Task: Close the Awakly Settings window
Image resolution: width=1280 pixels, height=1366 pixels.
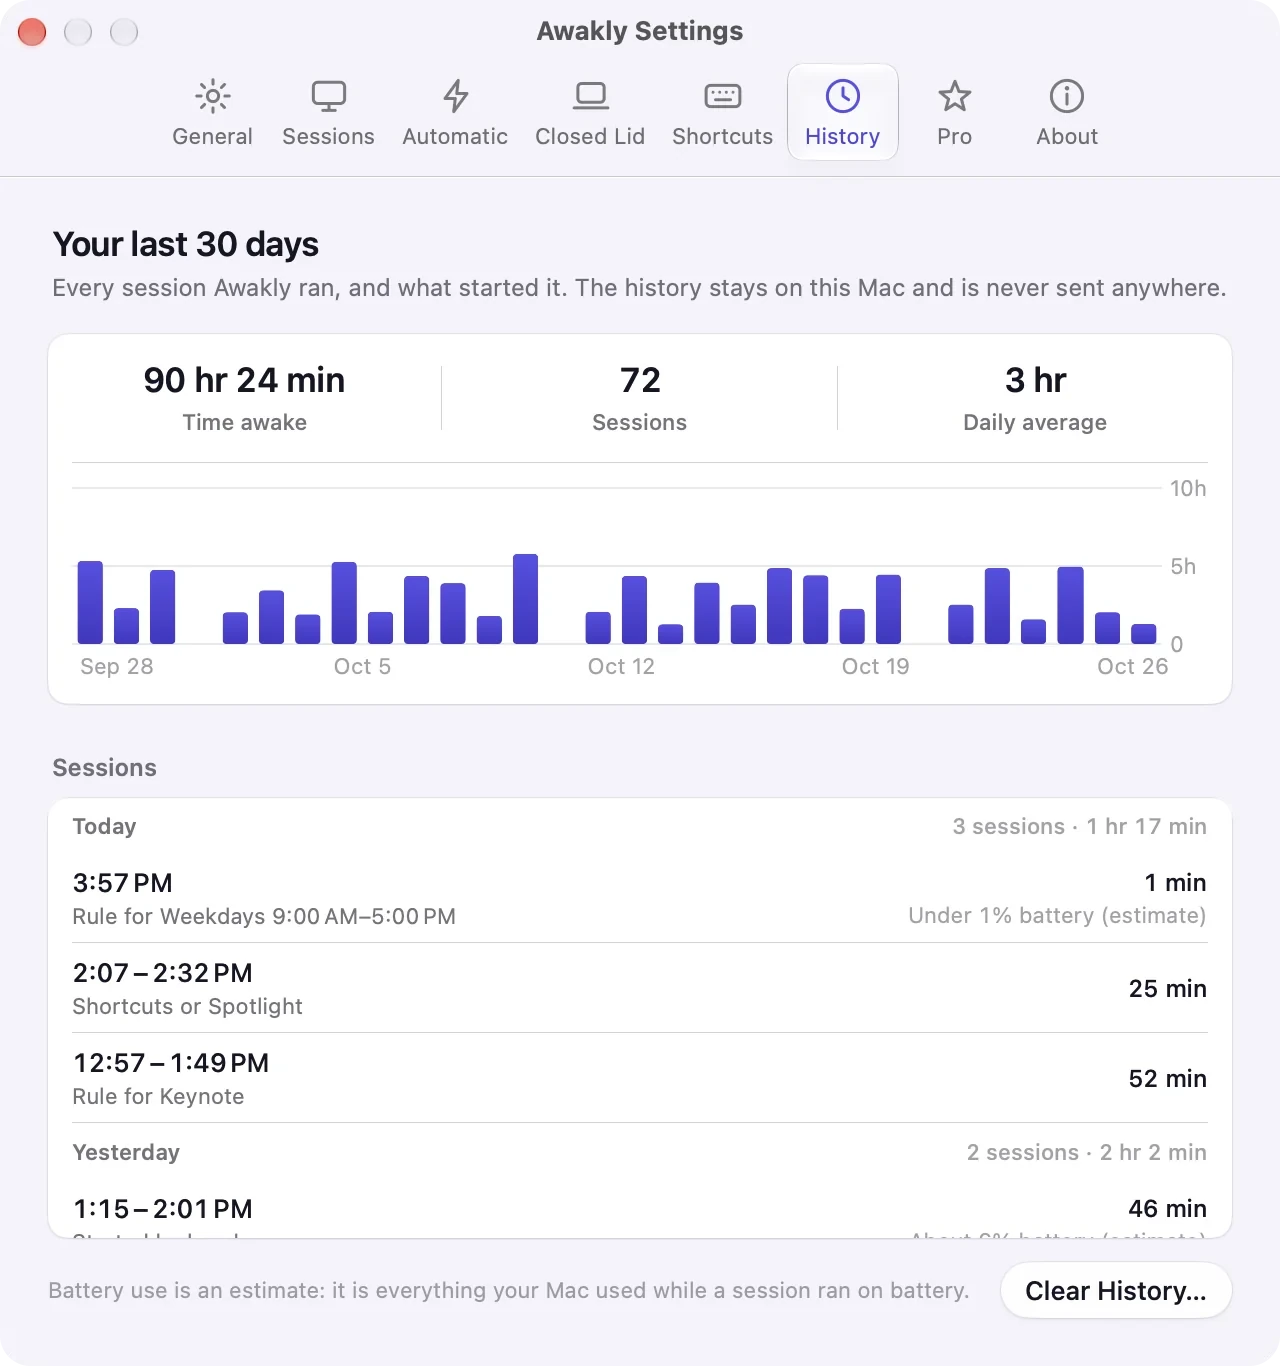Action: pyautogui.click(x=32, y=32)
